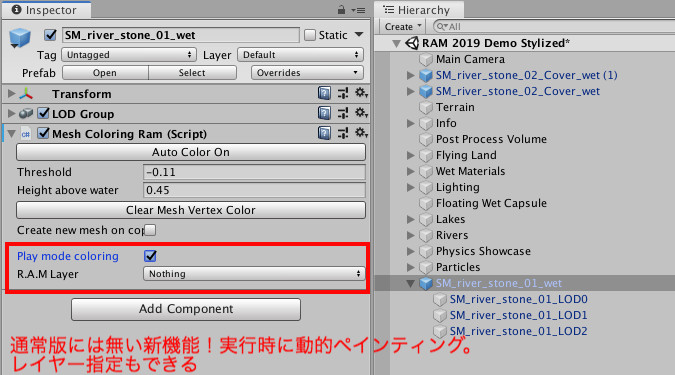This screenshot has width=675, height=375.
Task: Open the Hierarchy Create menu
Action: (403, 27)
